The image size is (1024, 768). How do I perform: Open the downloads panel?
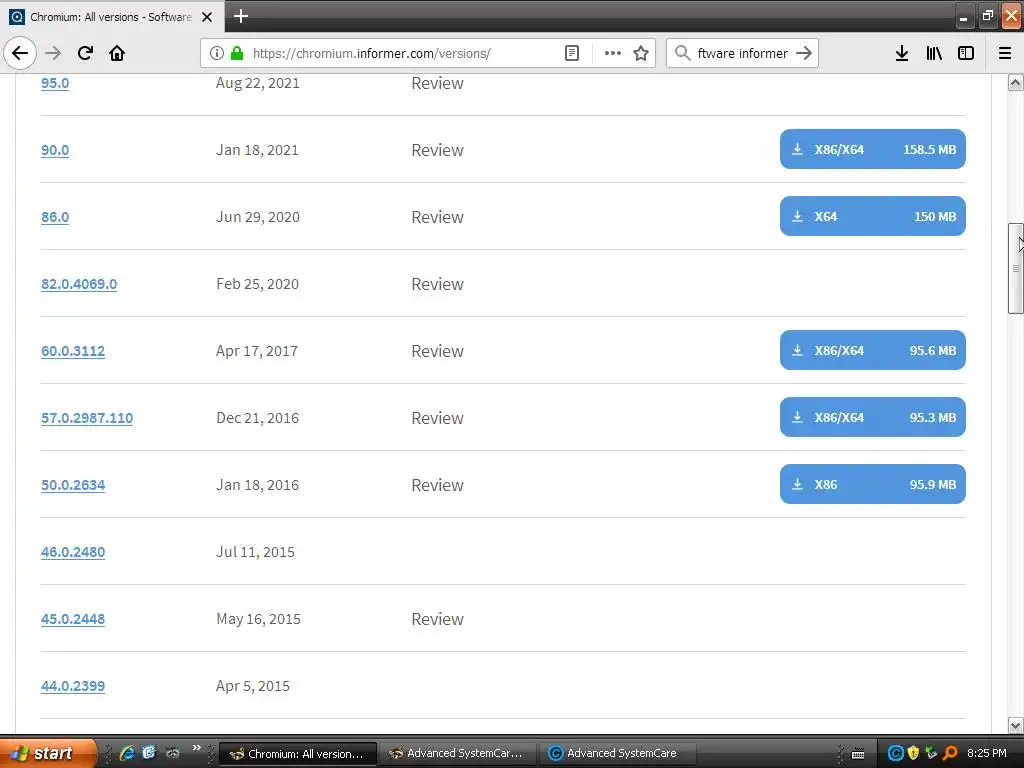pyautogui.click(x=902, y=53)
